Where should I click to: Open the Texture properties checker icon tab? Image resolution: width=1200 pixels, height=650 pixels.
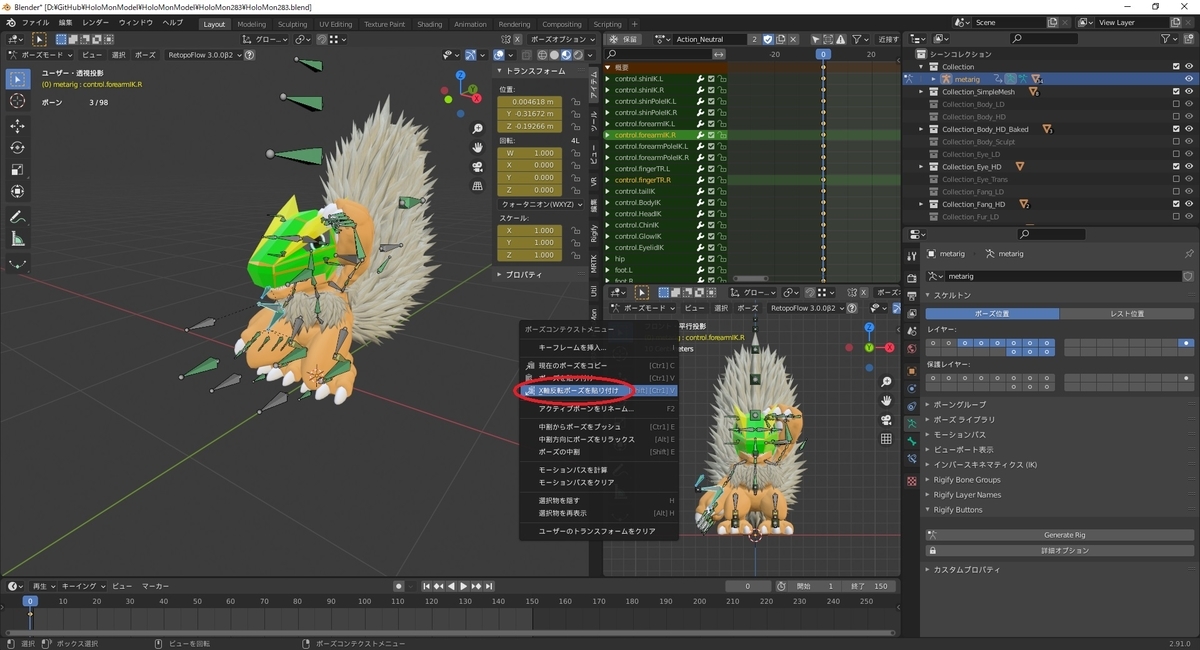tap(911, 480)
